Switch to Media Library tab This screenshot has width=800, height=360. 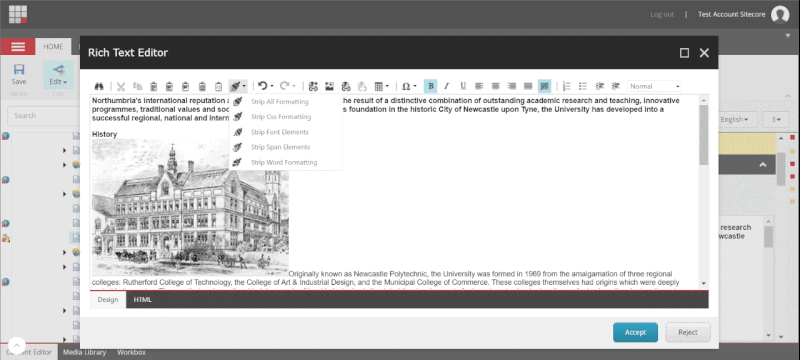pyautogui.click(x=84, y=352)
